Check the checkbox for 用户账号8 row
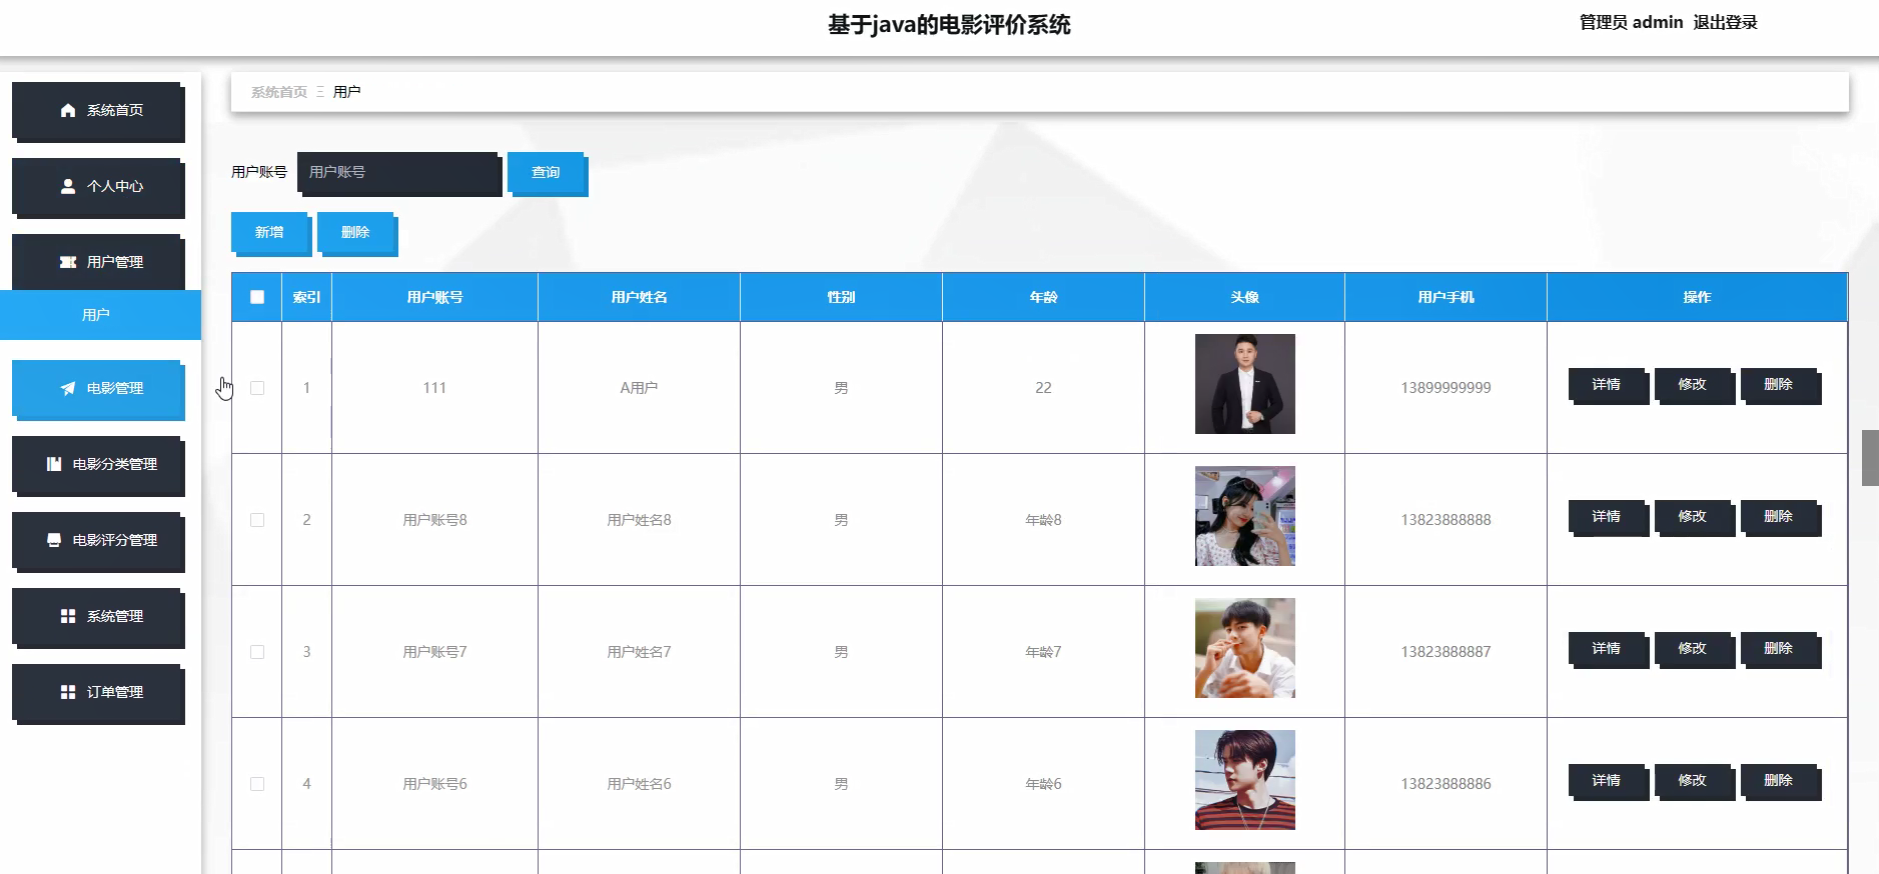The image size is (1879, 874). pyautogui.click(x=257, y=520)
